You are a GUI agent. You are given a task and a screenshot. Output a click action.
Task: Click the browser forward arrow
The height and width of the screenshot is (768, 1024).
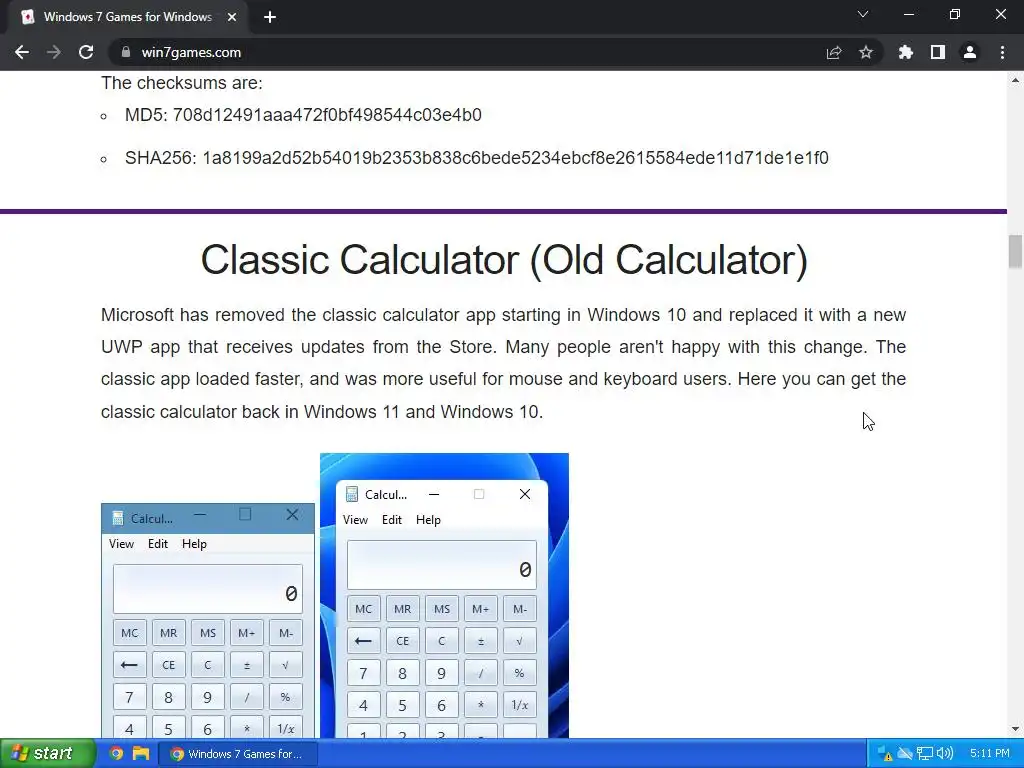click(54, 52)
